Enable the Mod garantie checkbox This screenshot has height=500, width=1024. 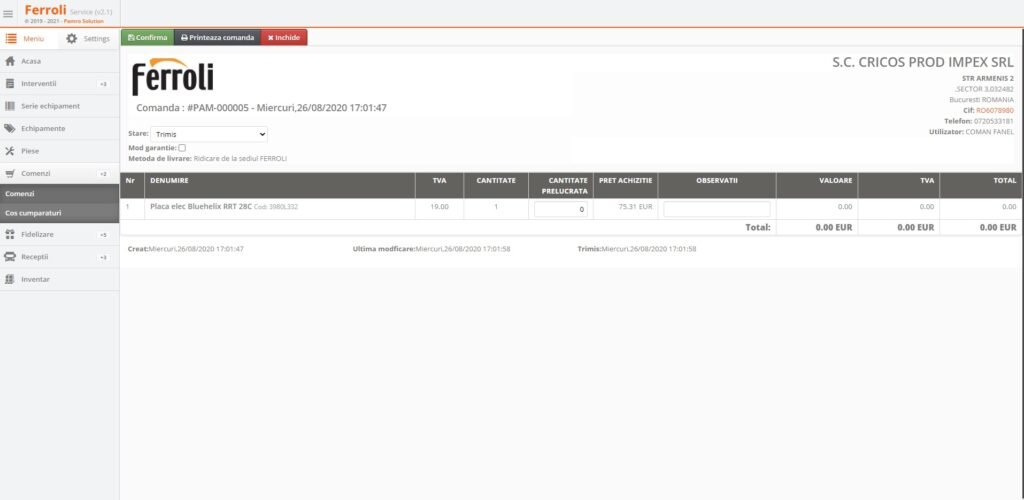pyautogui.click(x=182, y=148)
